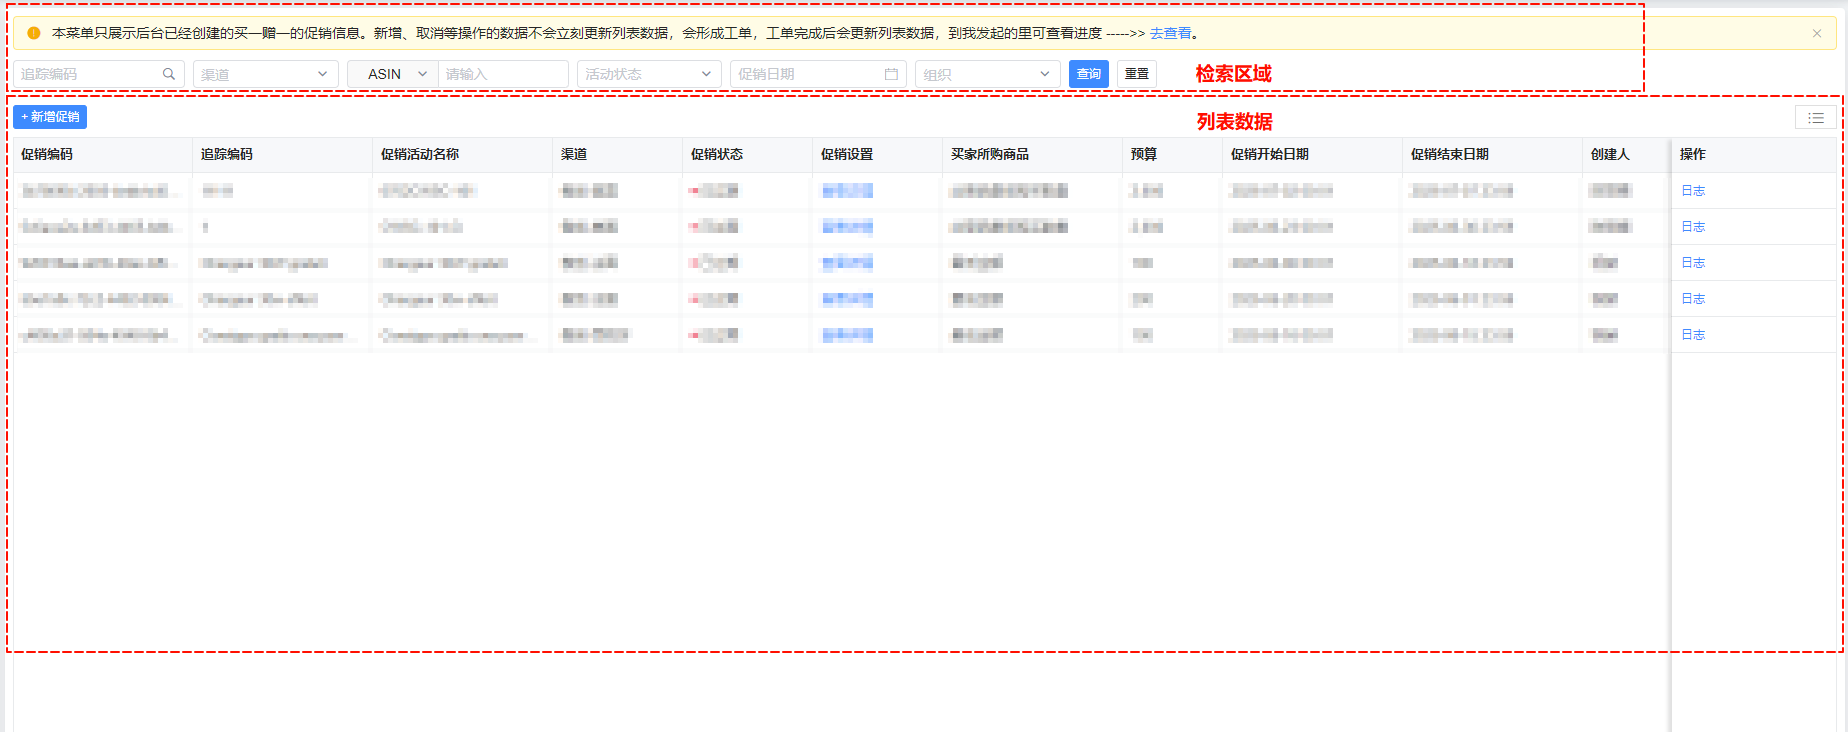
Task: Open 日志 for the first table row
Action: tap(1693, 191)
